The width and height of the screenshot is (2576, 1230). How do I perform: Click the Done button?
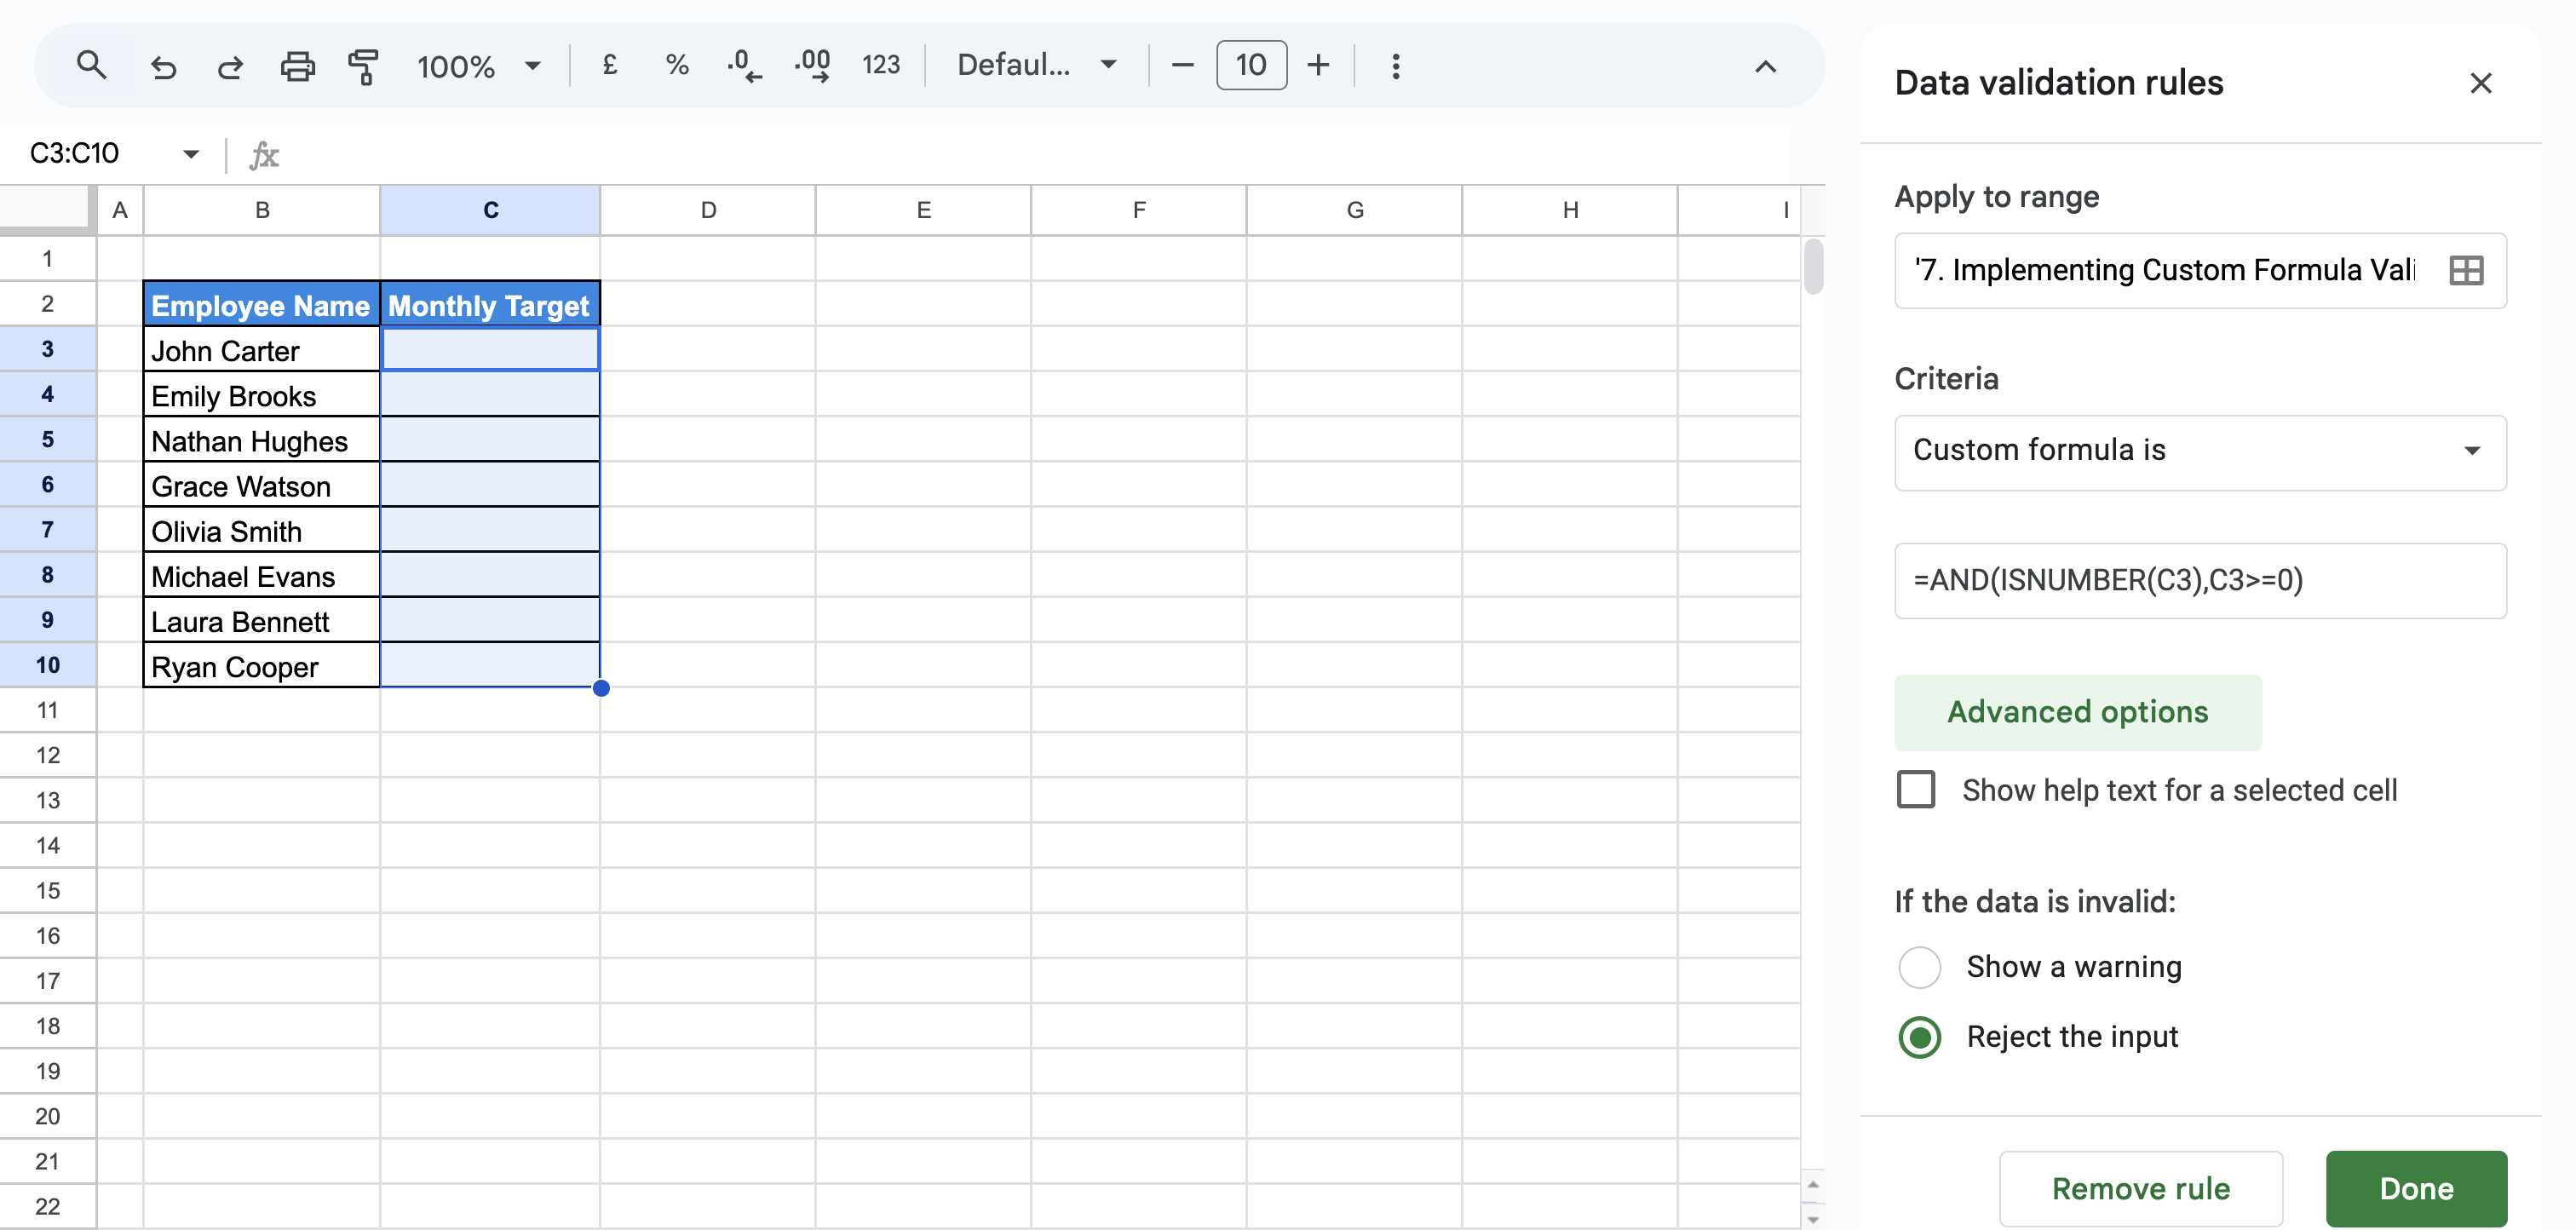pyautogui.click(x=2415, y=1188)
